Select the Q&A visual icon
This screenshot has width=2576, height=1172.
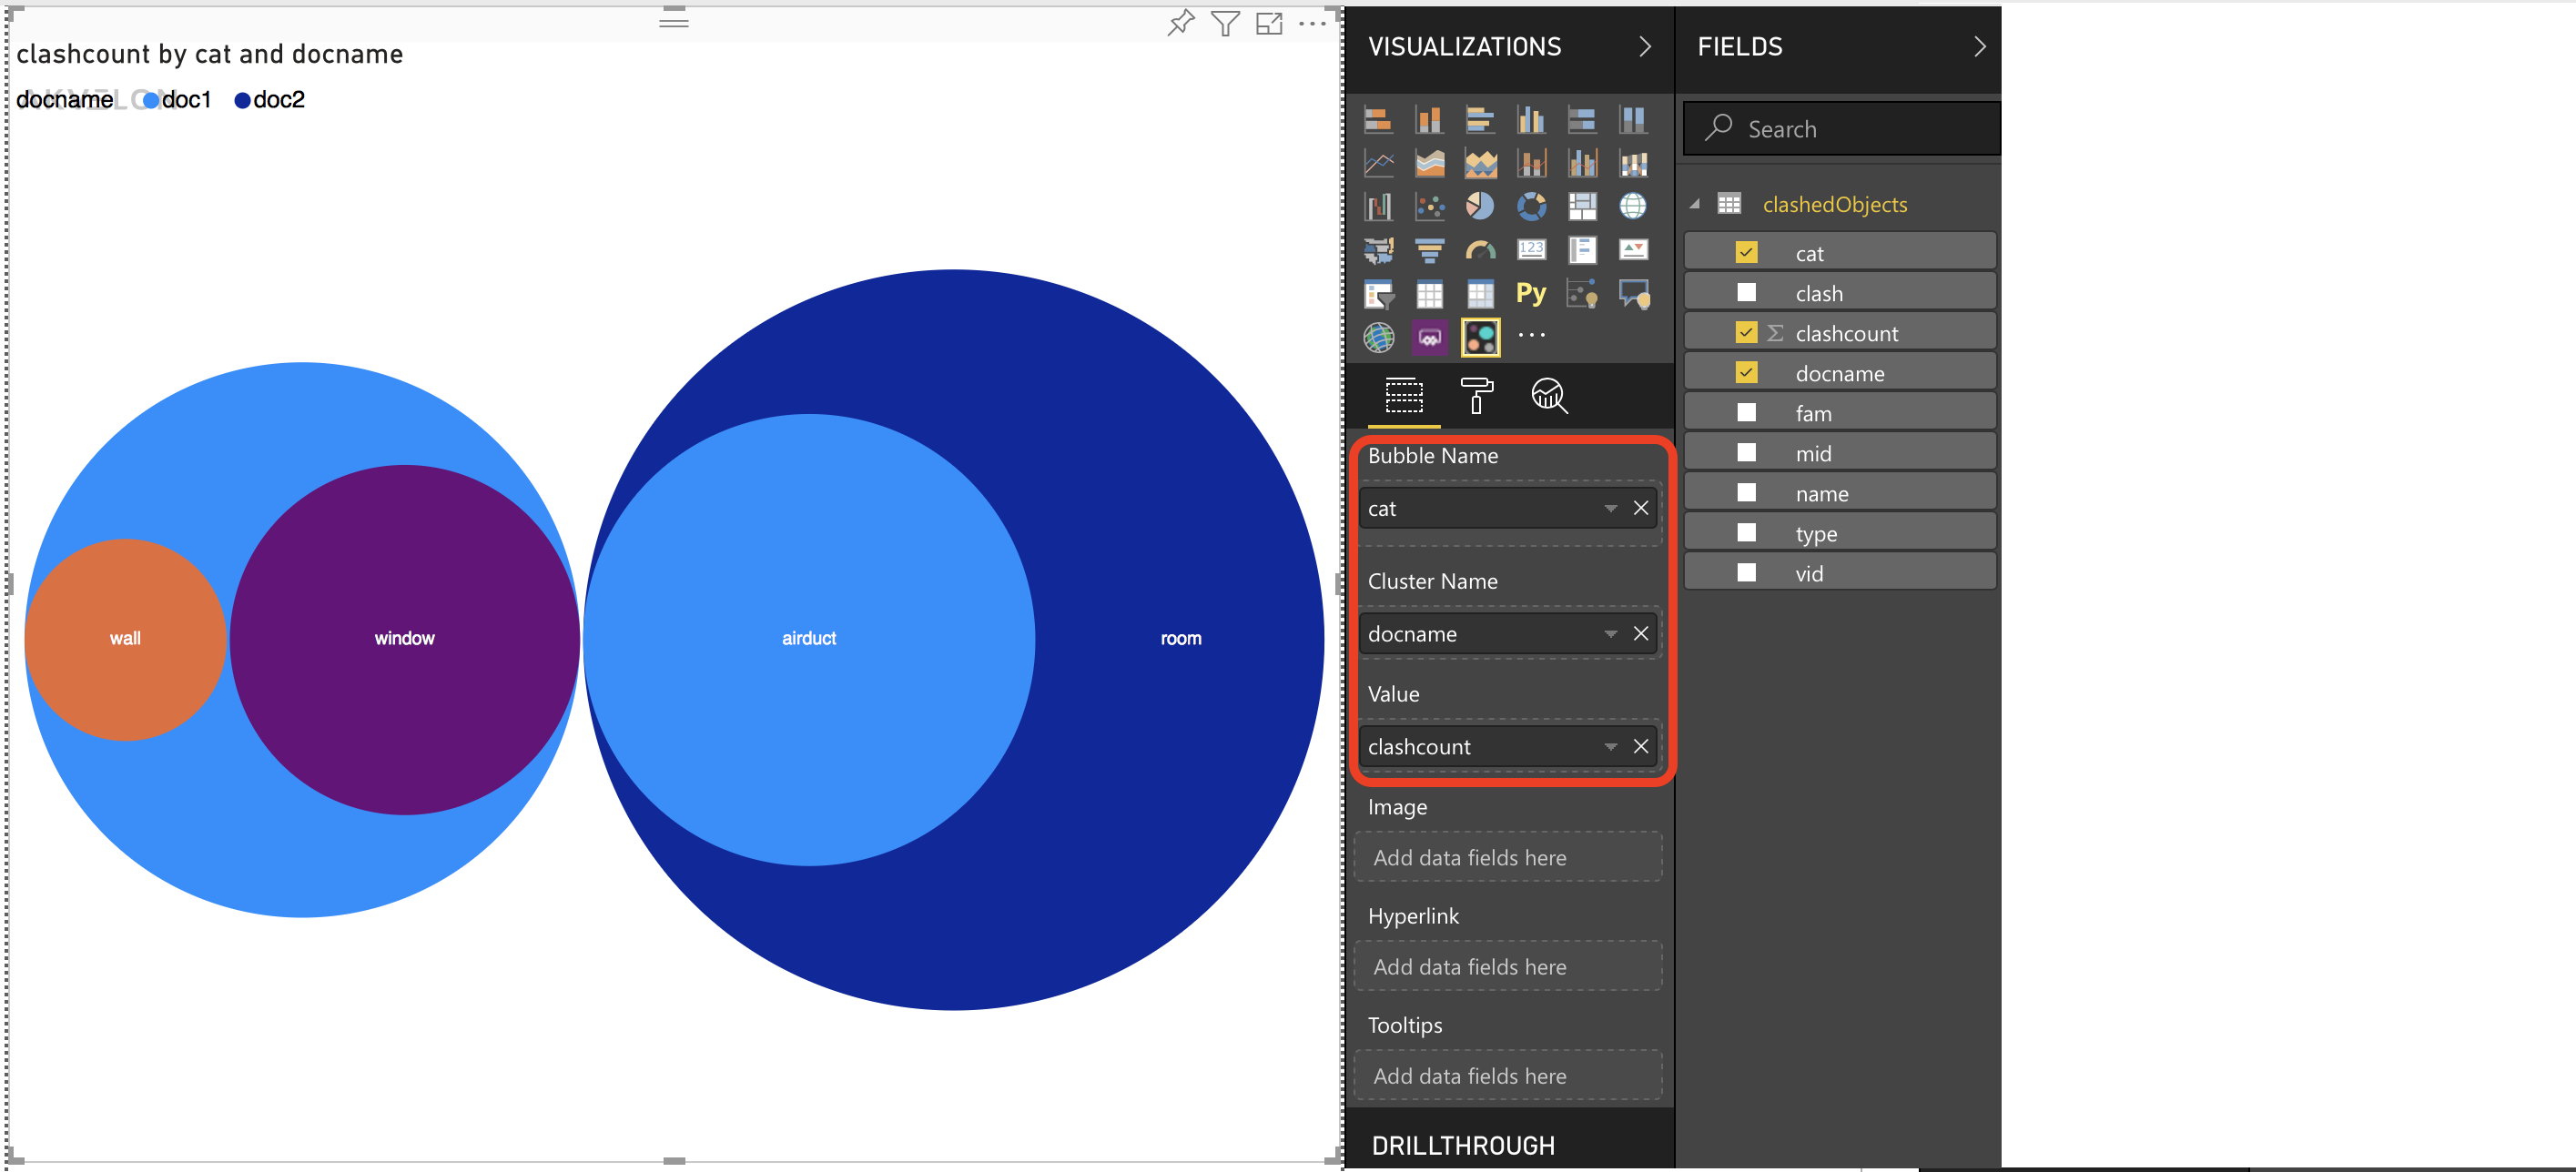1633,294
